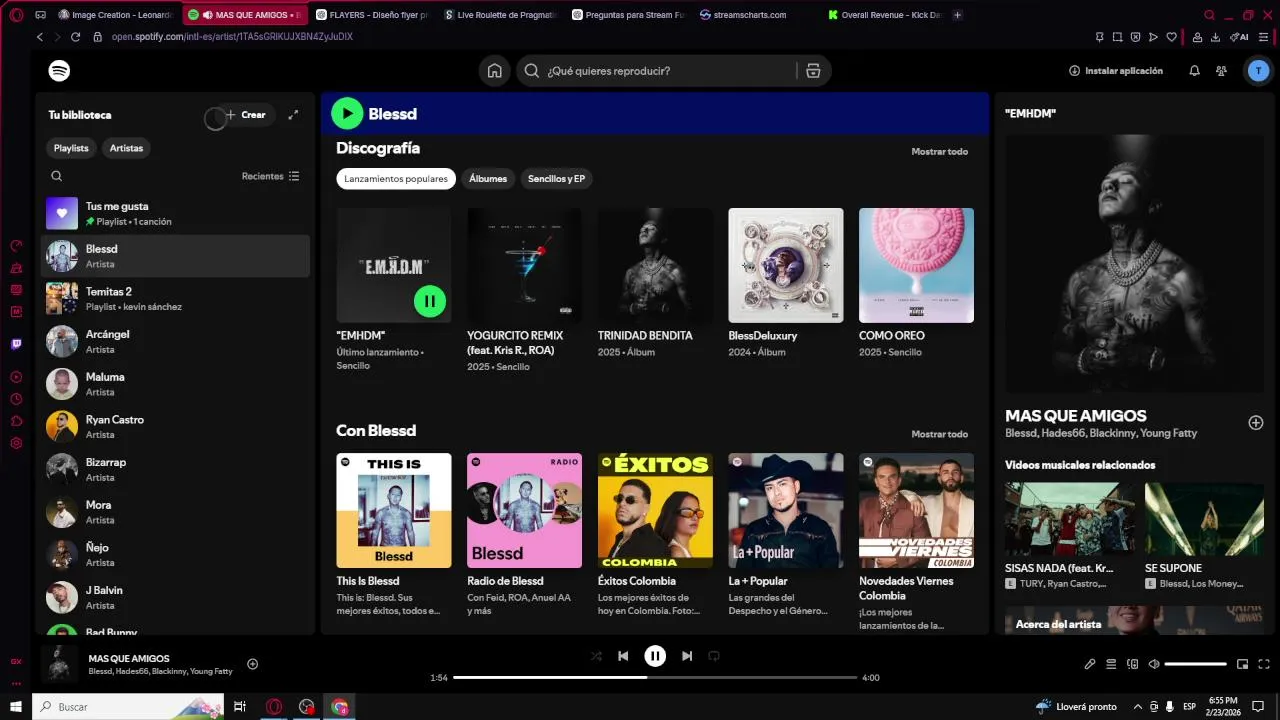This screenshot has height=720, width=1280.
Task: Open This Is Blessd playlist
Action: 393,510
